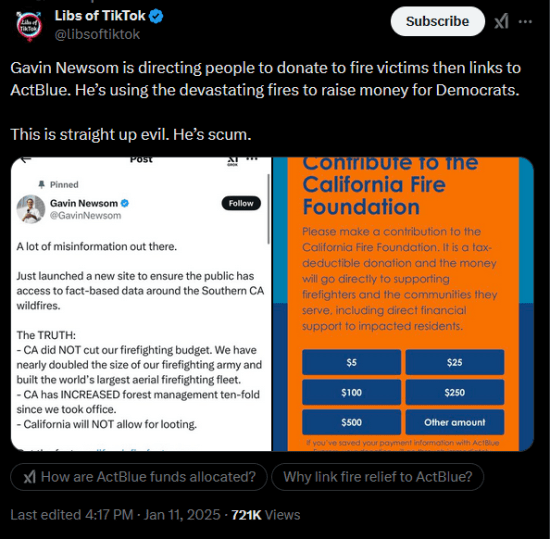Click the pinned pushpin icon above Gavin Newsom
550x539 pixels.
(x=42, y=184)
